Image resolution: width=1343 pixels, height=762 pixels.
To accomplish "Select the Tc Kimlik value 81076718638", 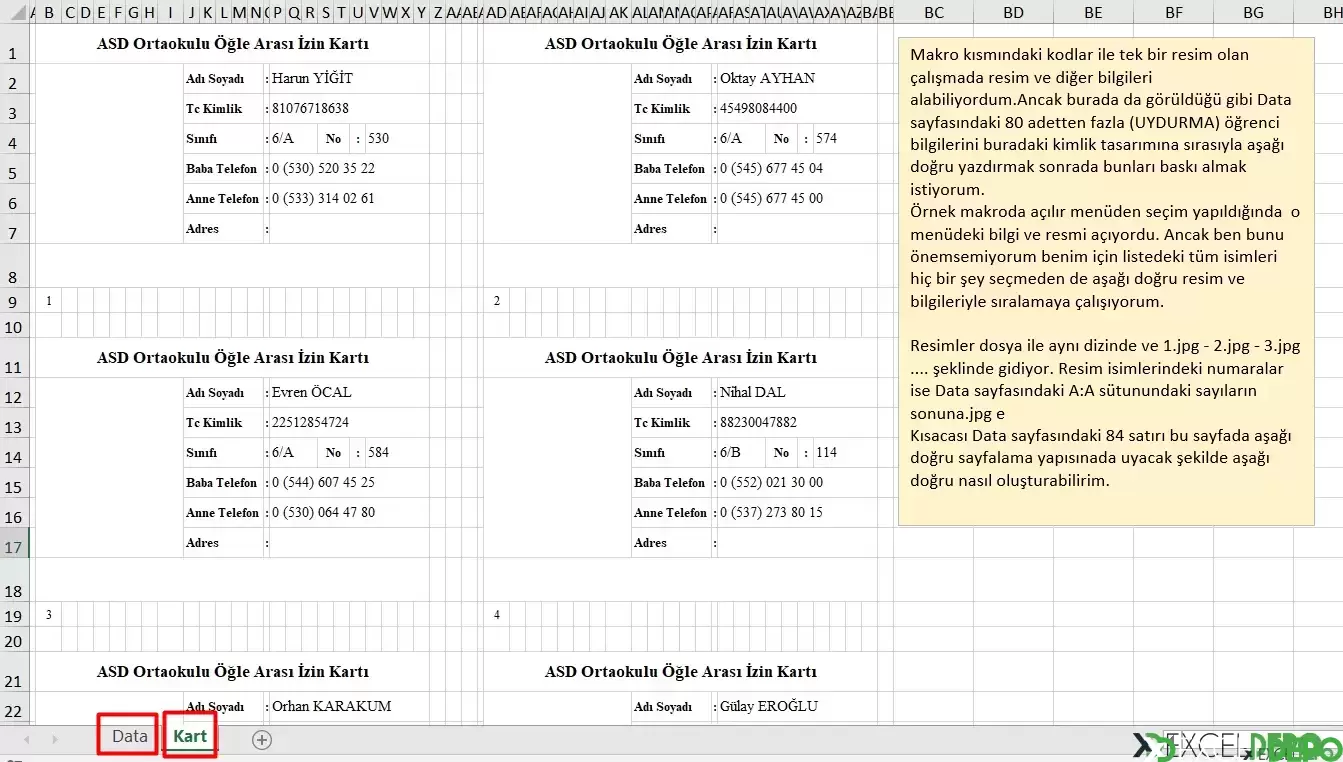I will [310, 108].
